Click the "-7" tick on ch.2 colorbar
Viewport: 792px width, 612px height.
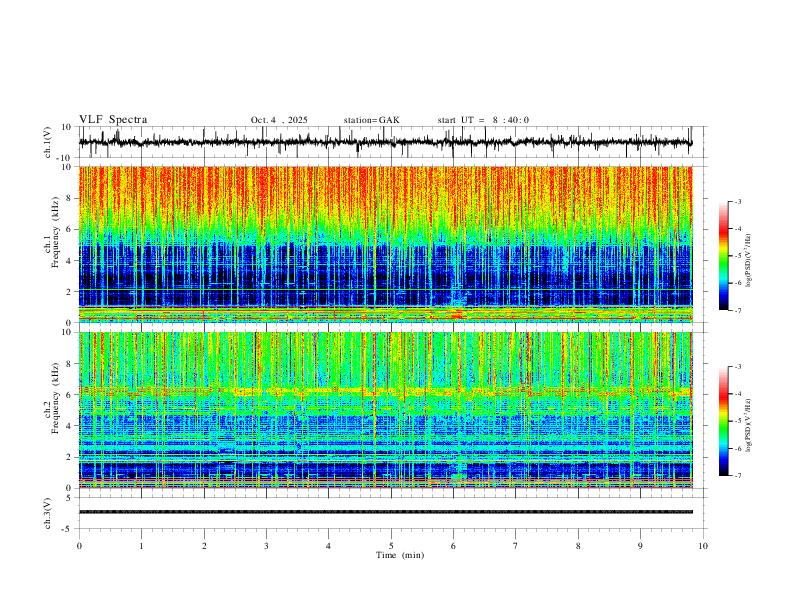(x=737, y=475)
